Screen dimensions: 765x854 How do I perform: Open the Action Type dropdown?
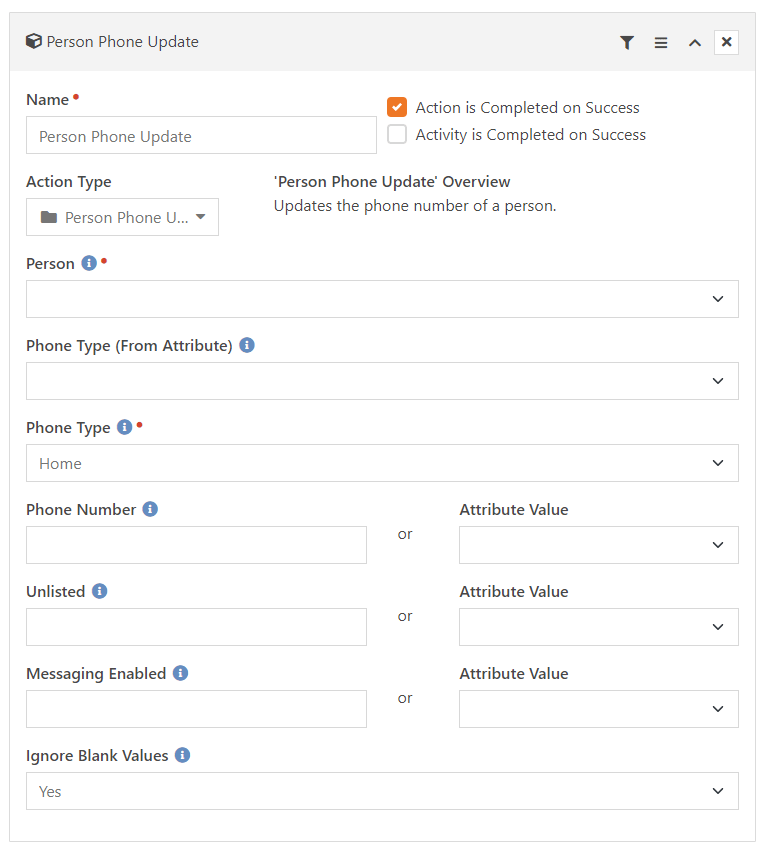(x=122, y=217)
